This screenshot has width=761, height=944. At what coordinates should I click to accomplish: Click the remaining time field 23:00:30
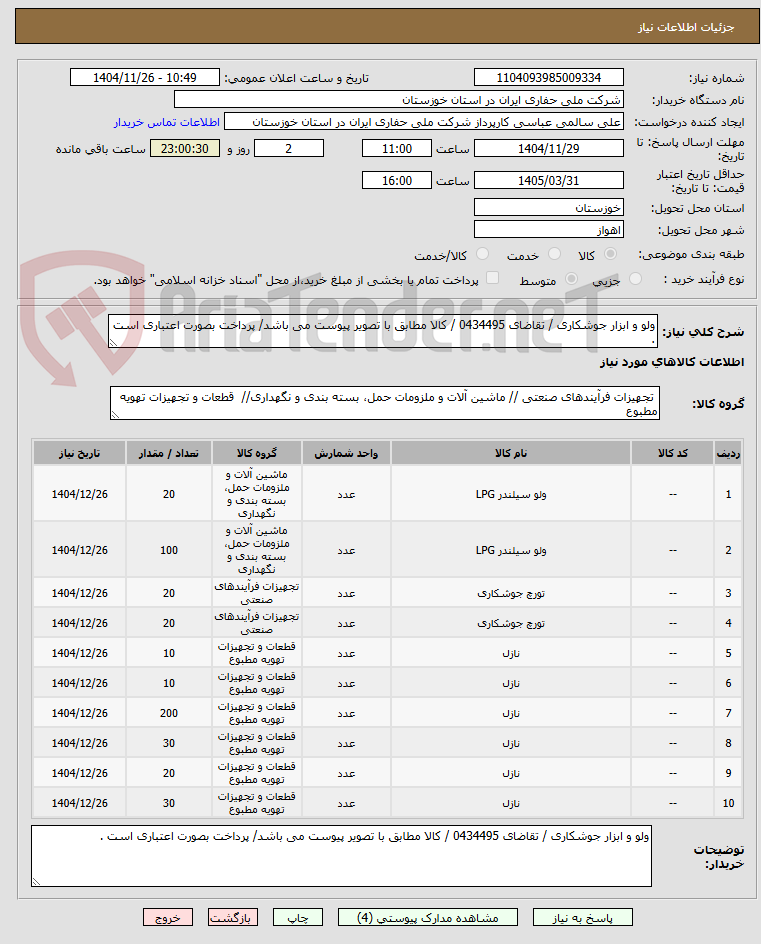point(185,149)
